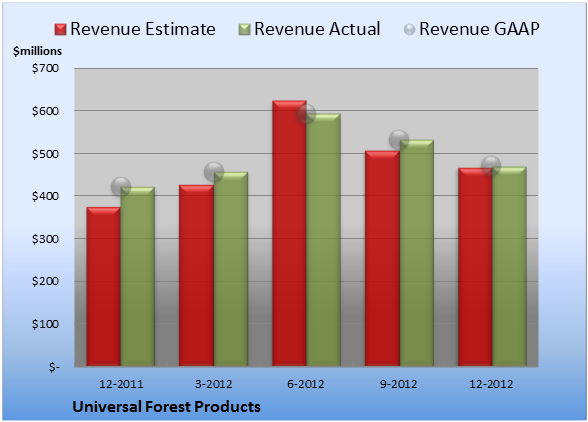Select the red estimate bar for 12-2011
Screen dimensions: 588x422
tap(104, 287)
